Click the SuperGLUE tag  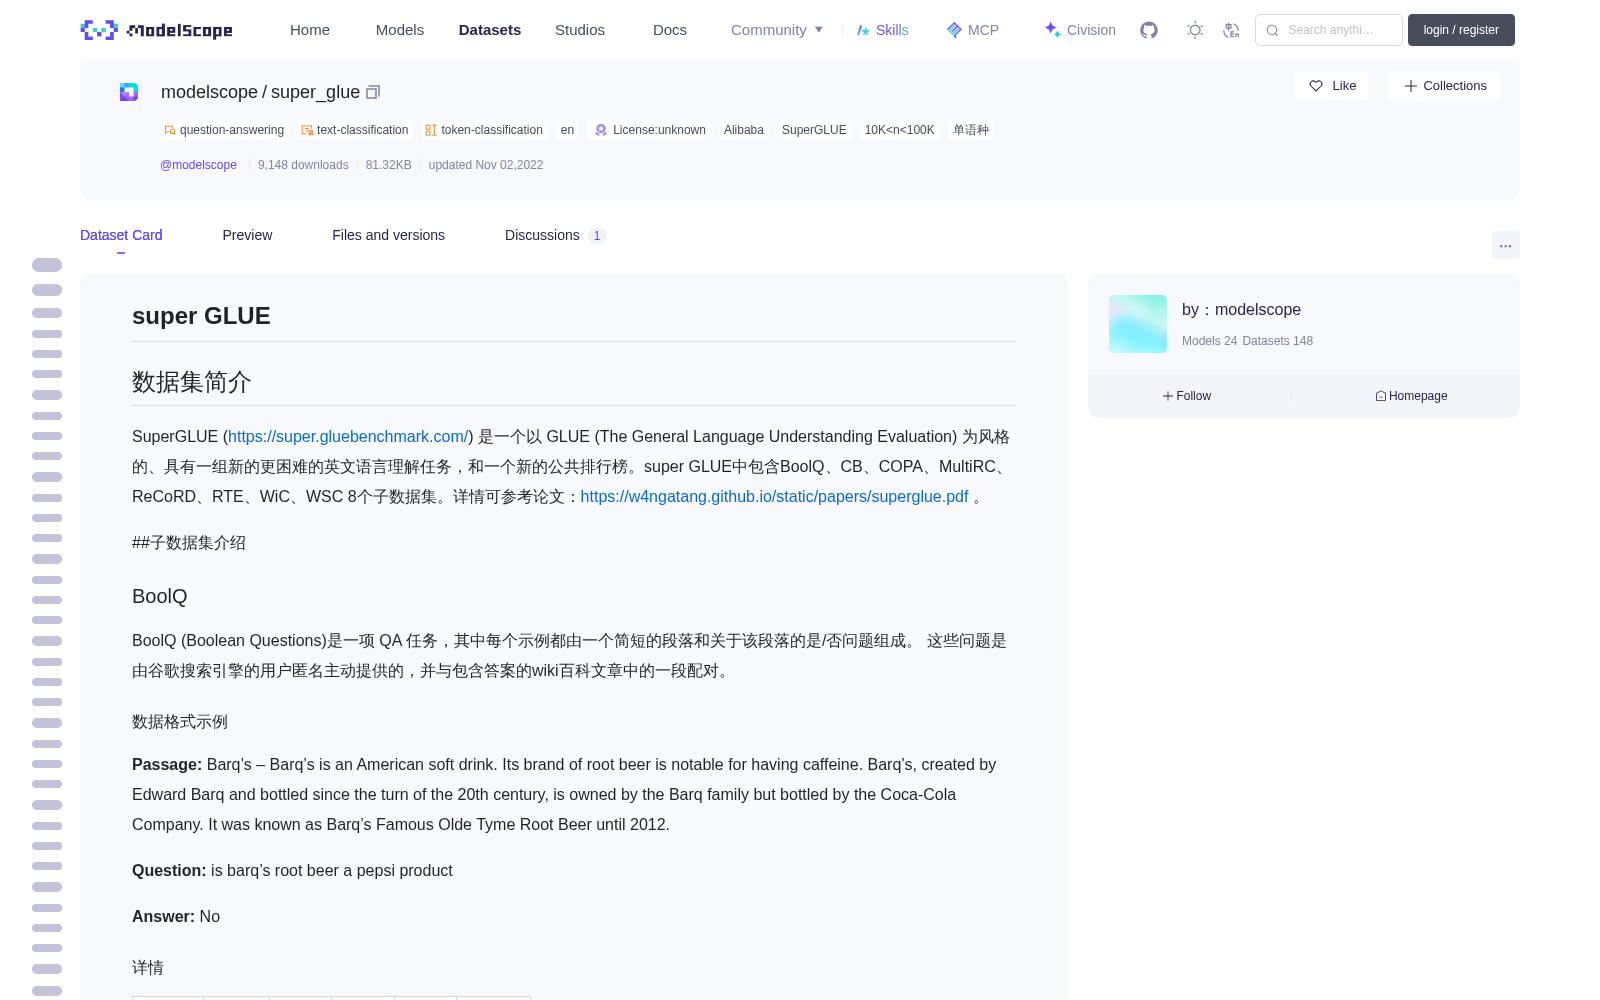coord(814,130)
